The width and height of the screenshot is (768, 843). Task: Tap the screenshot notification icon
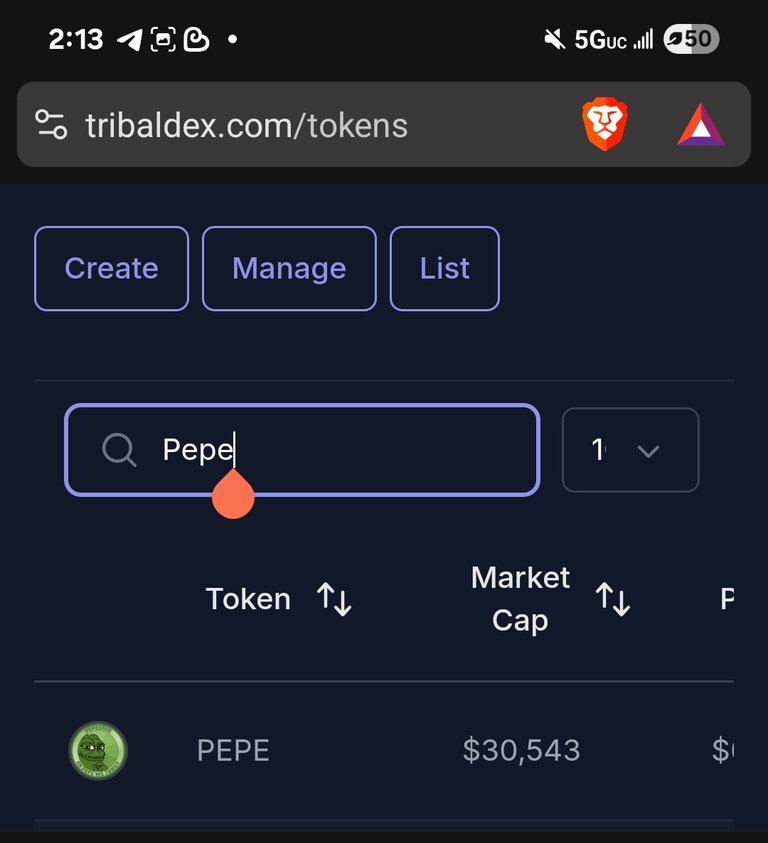pyautogui.click(x=163, y=39)
